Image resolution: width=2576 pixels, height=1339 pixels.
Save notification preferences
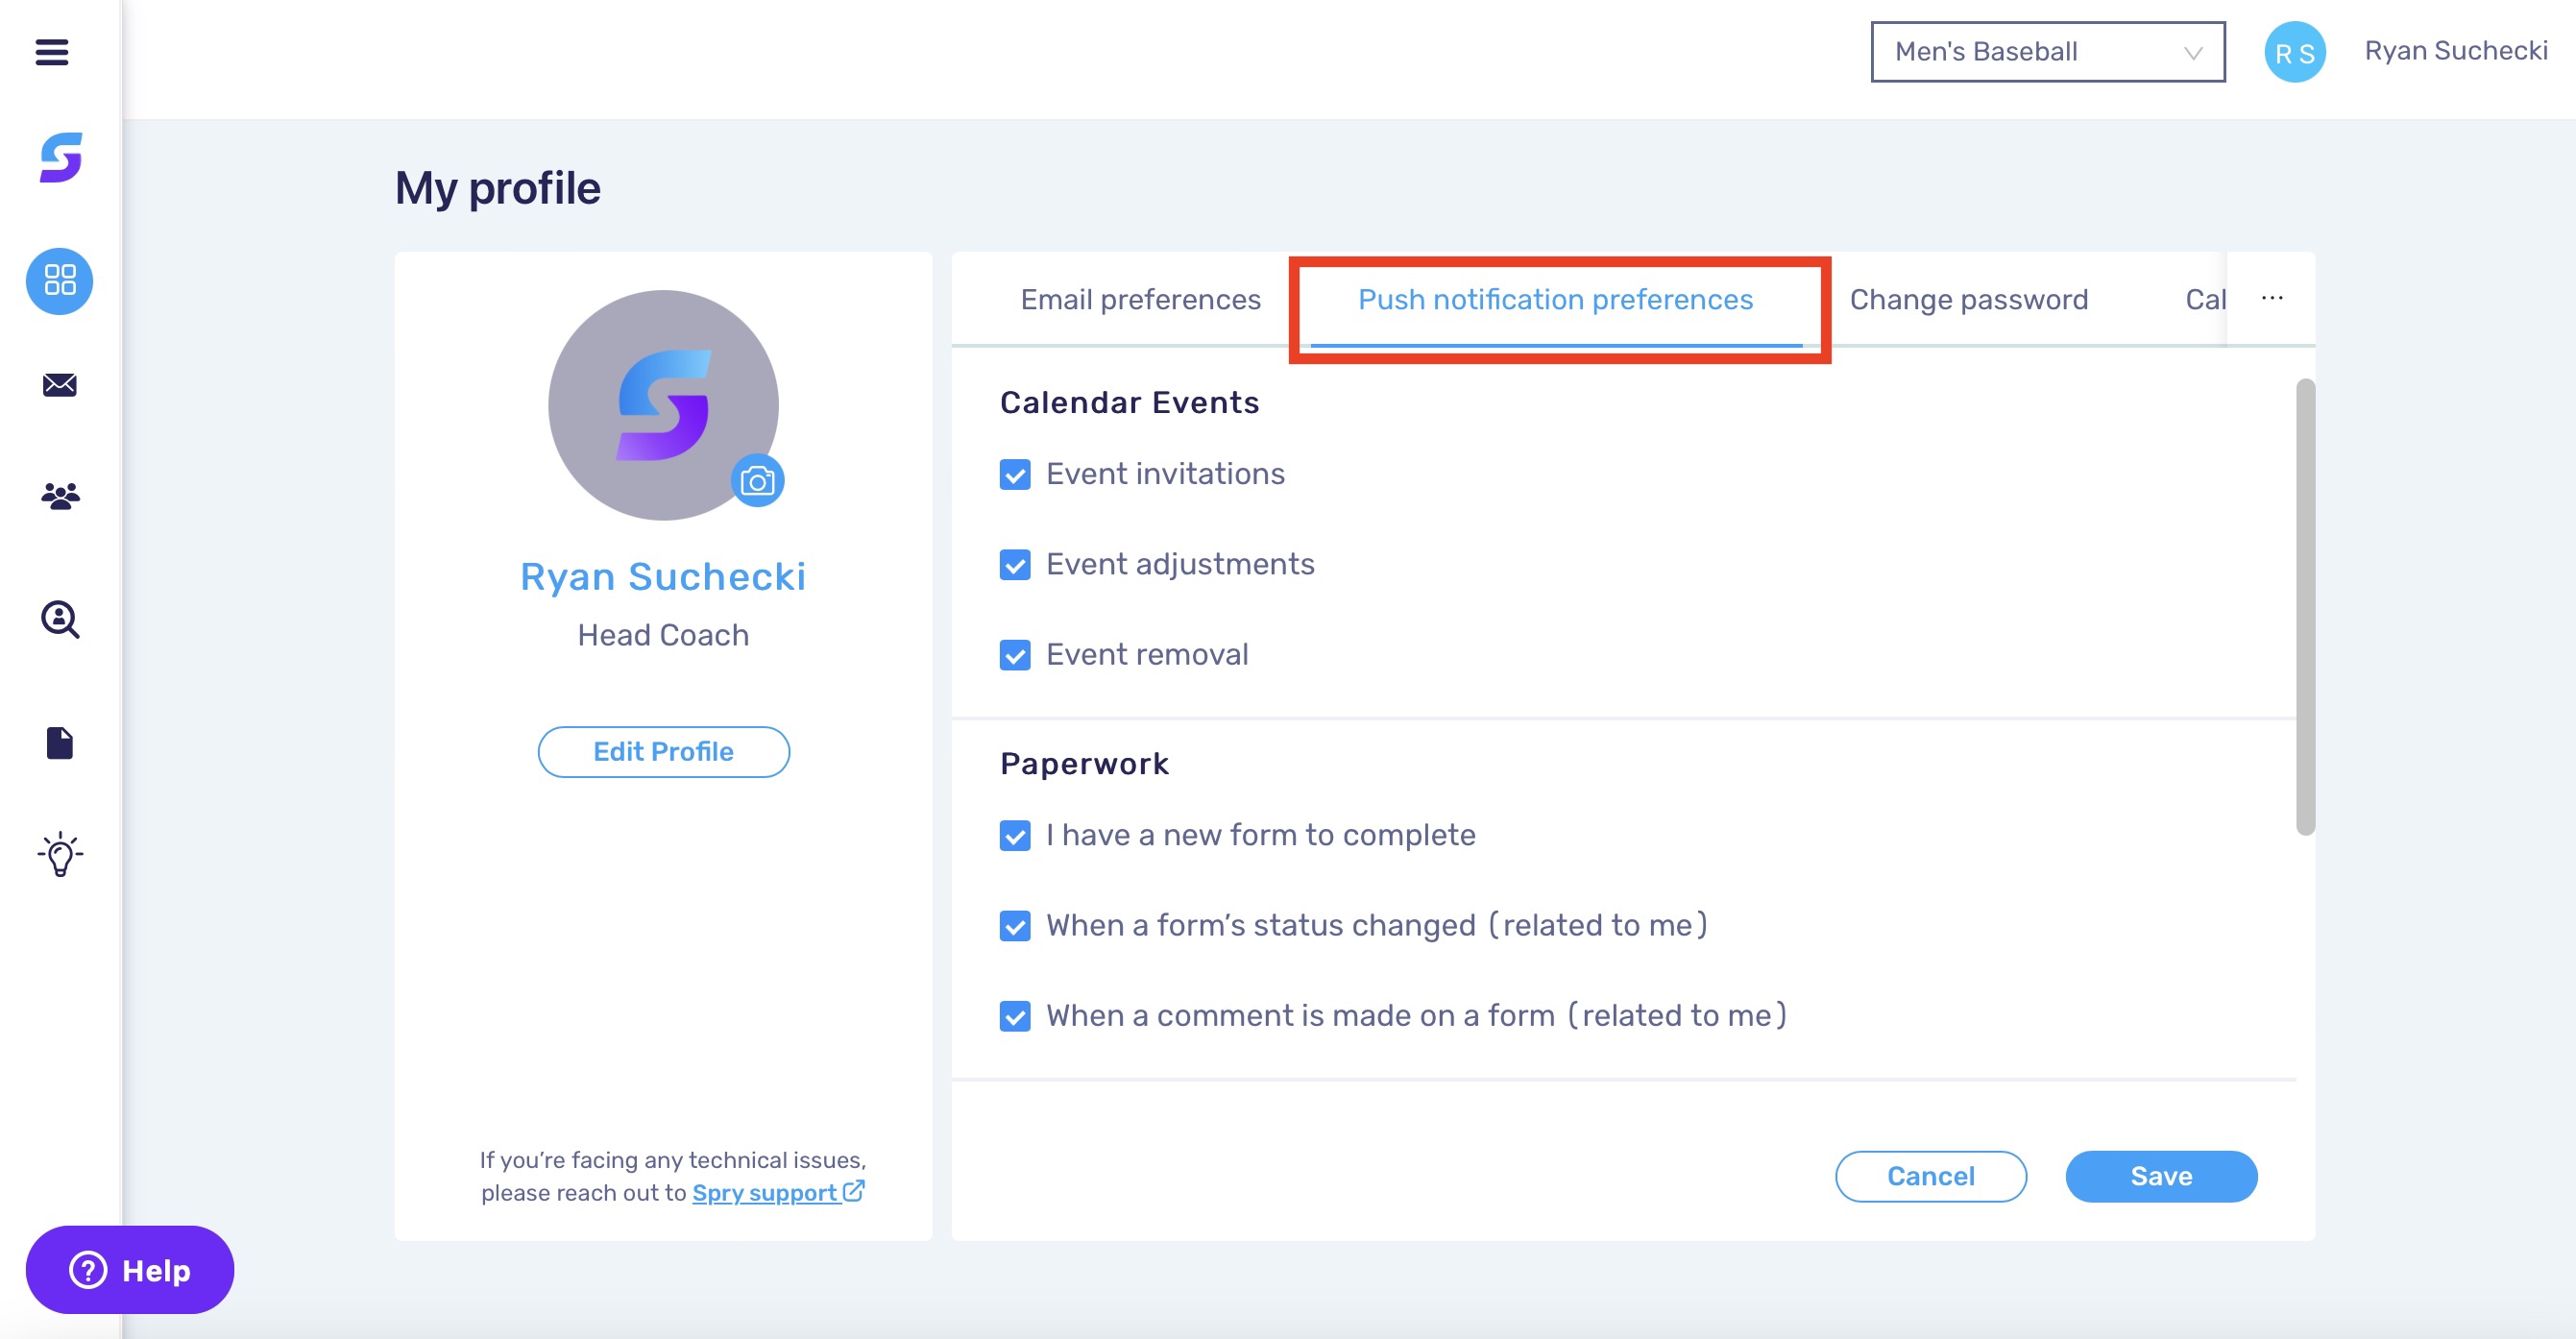tap(2161, 1176)
